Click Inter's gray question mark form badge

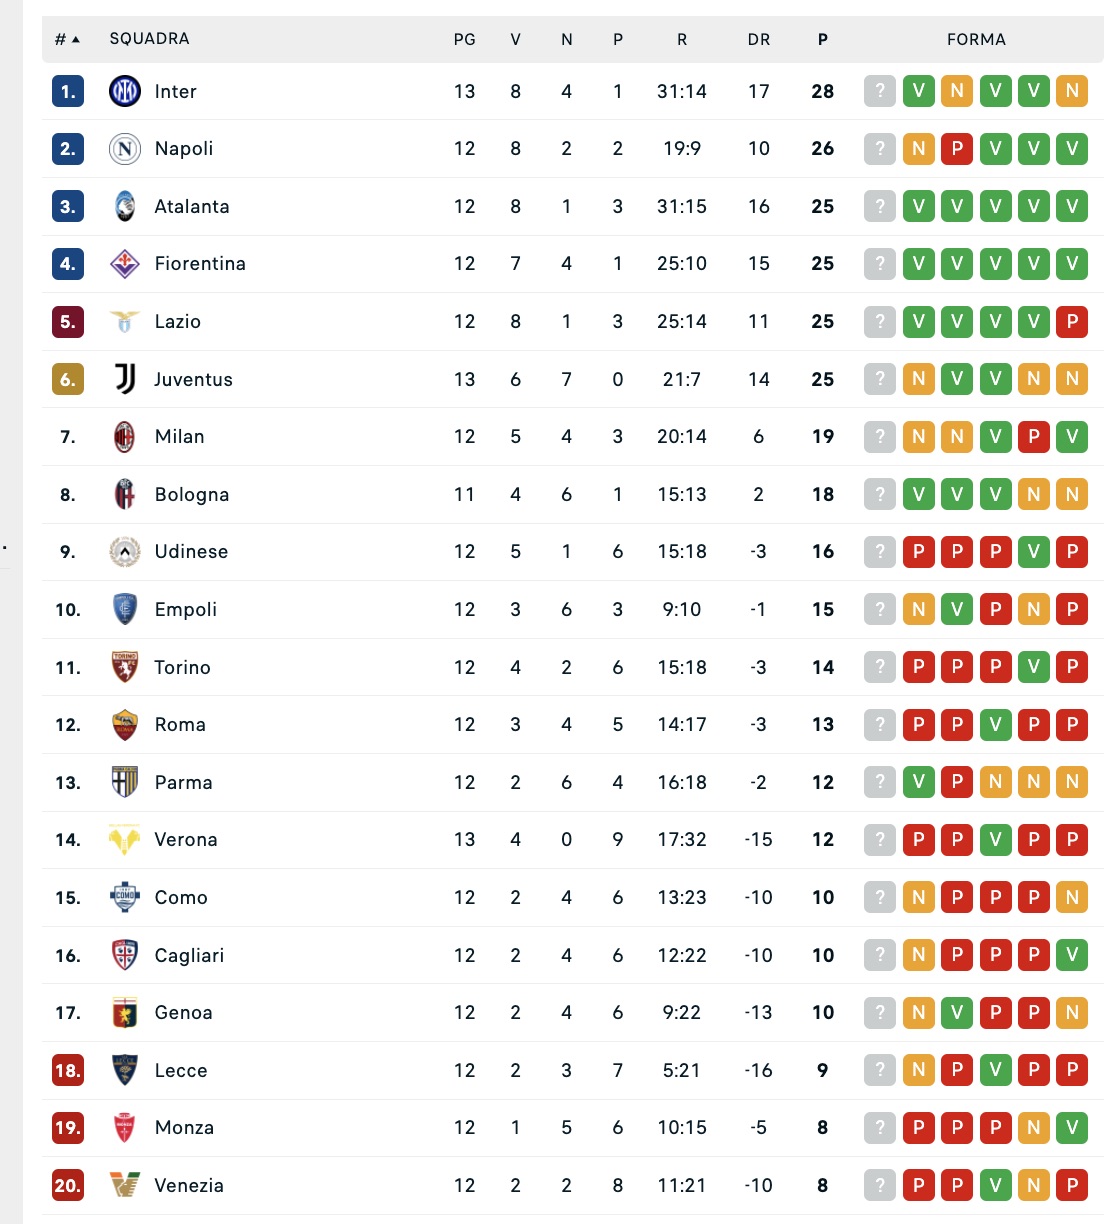(880, 91)
